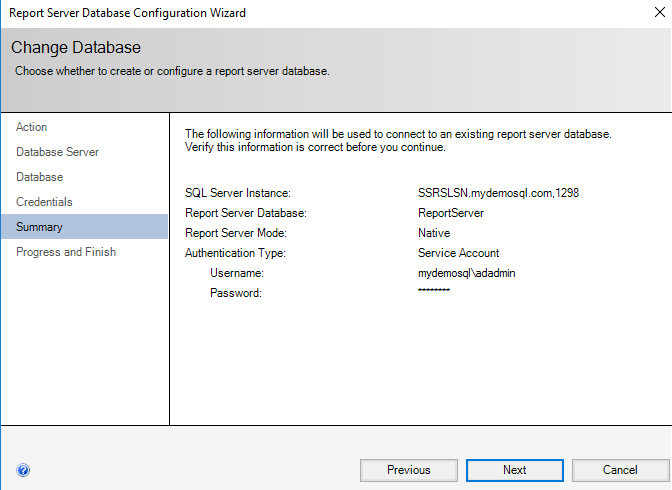Image resolution: width=672 pixels, height=490 pixels.
Task: Click the ReportServer database name value
Action: click(x=451, y=213)
